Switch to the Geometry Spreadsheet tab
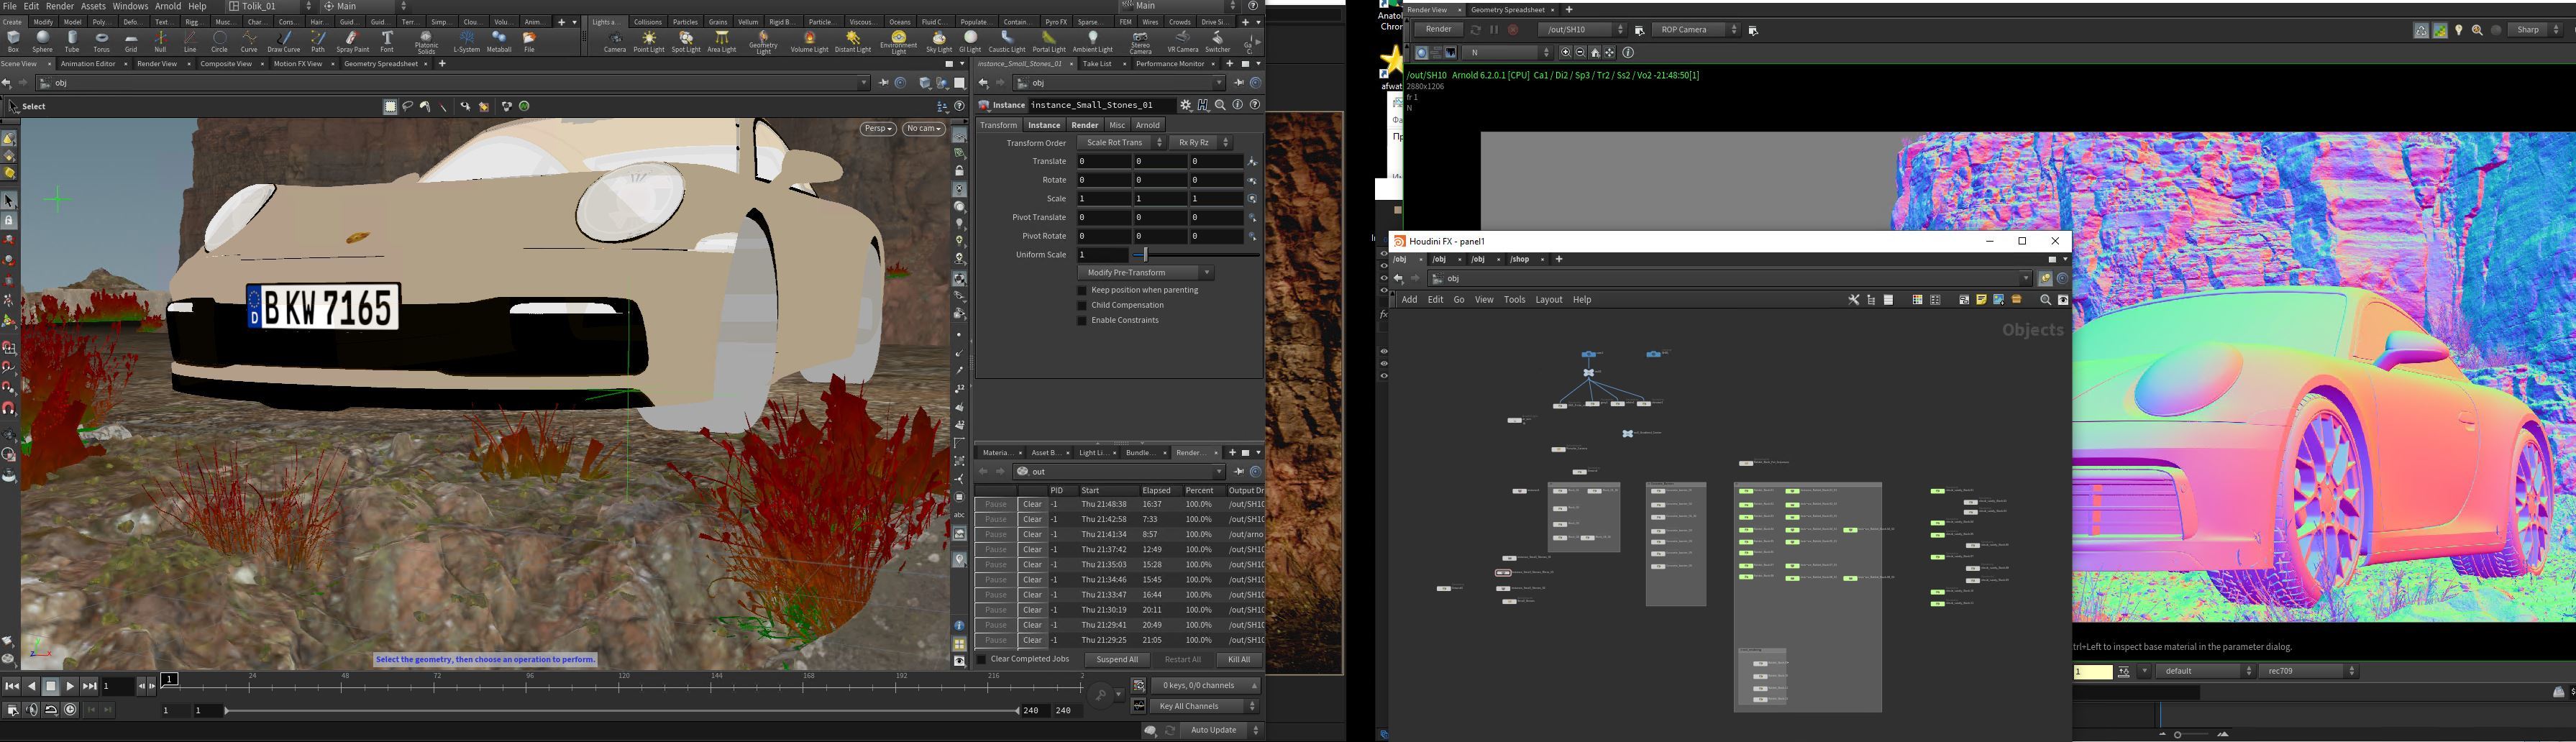 point(380,64)
